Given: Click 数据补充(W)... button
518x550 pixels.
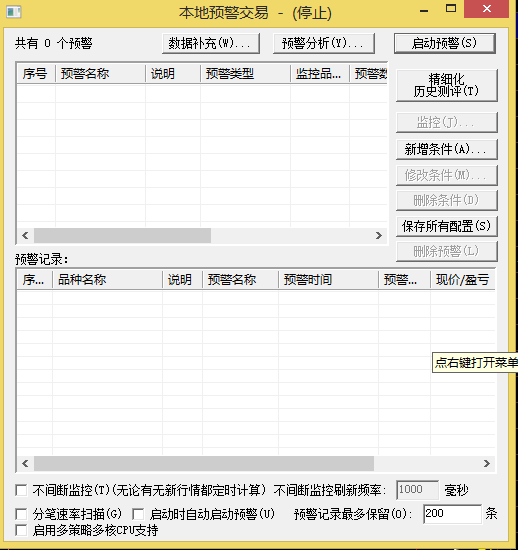Looking at the screenshot, I should point(211,43).
